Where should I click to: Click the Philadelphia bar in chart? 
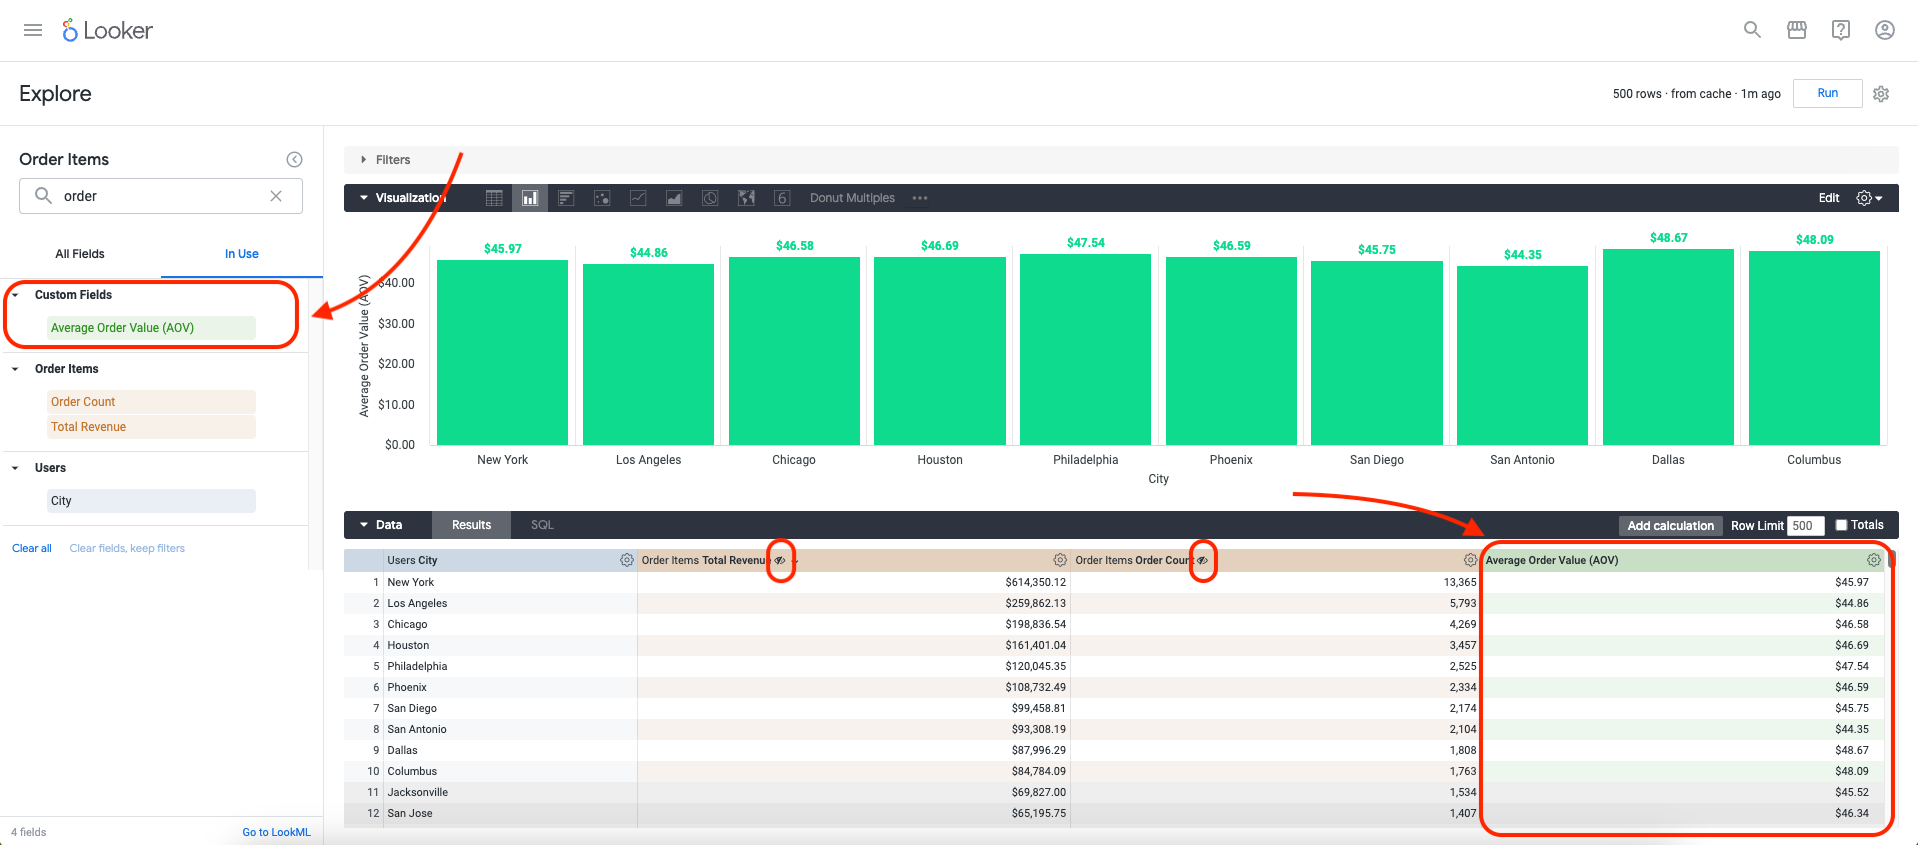(x=1085, y=349)
